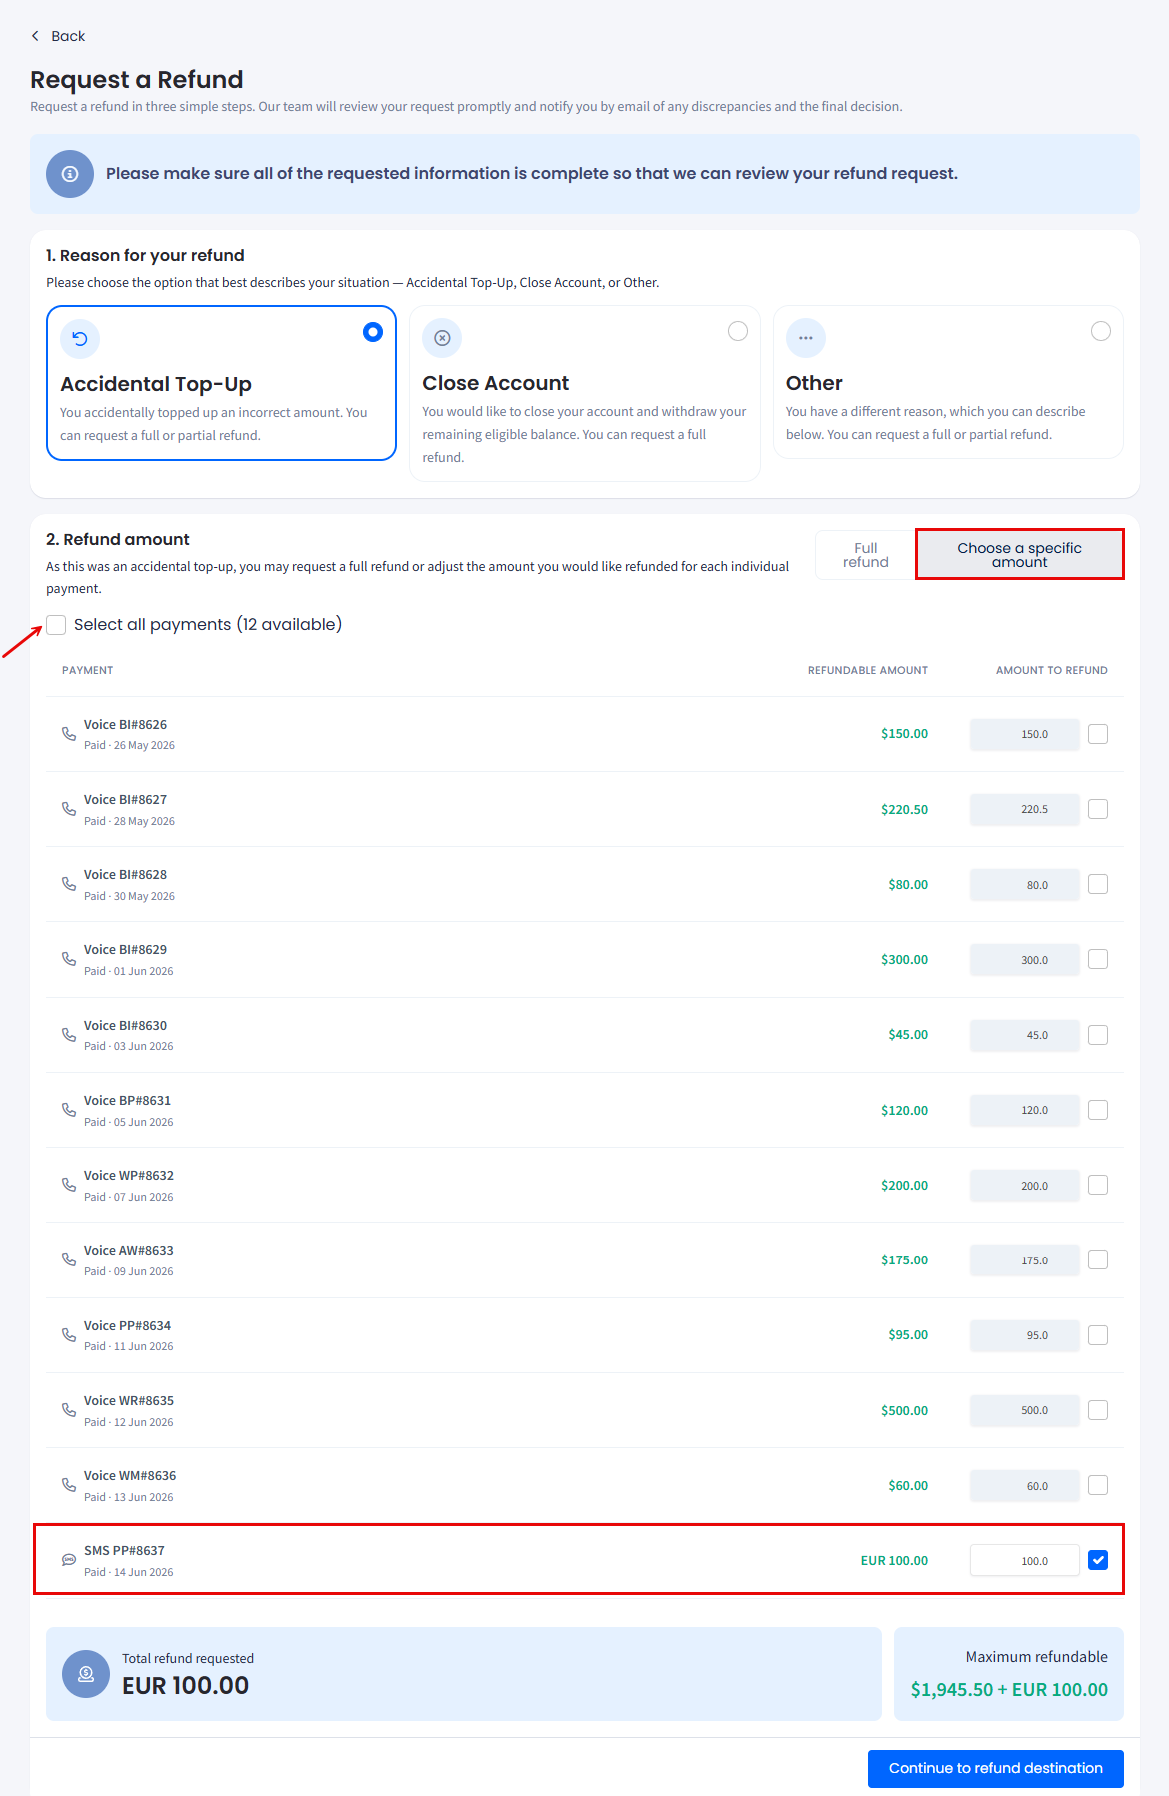Check the Voice BI#8629 refund checkbox
This screenshot has height=1796, width=1169.
pos(1098,959)
